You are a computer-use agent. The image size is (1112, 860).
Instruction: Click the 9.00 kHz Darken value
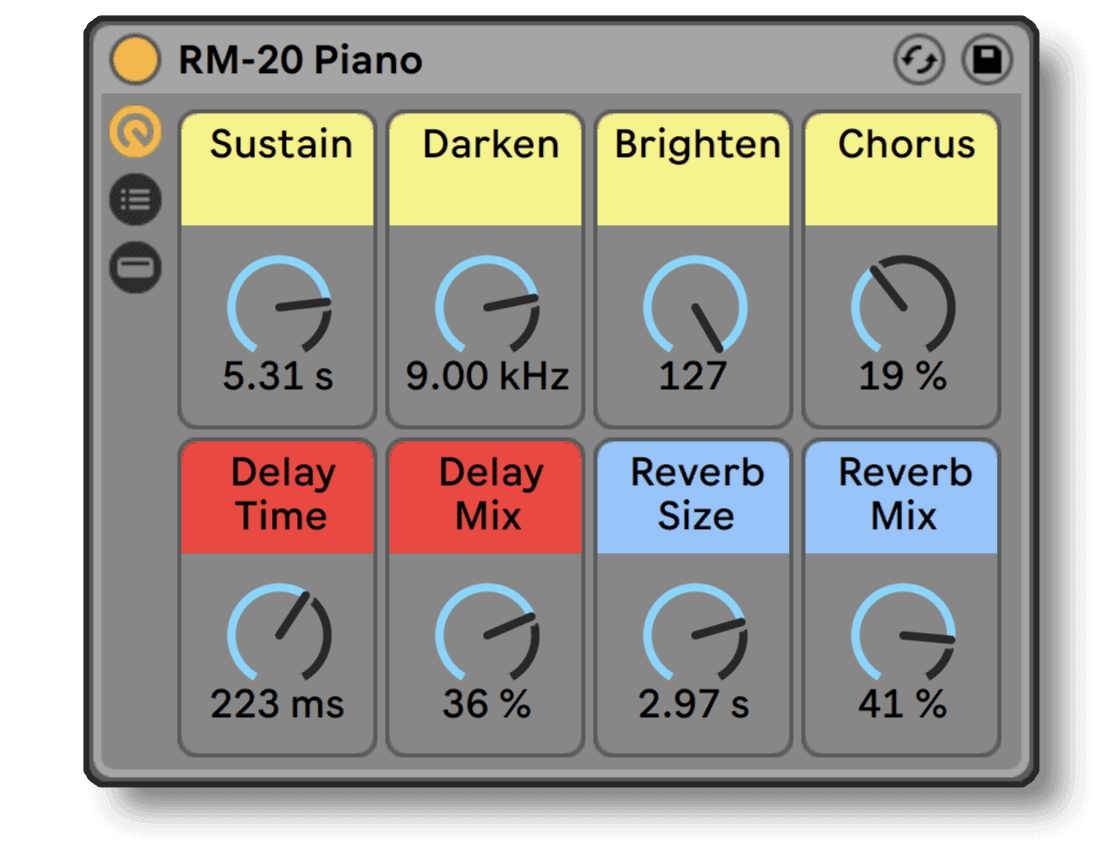click(x=487, y=377)
